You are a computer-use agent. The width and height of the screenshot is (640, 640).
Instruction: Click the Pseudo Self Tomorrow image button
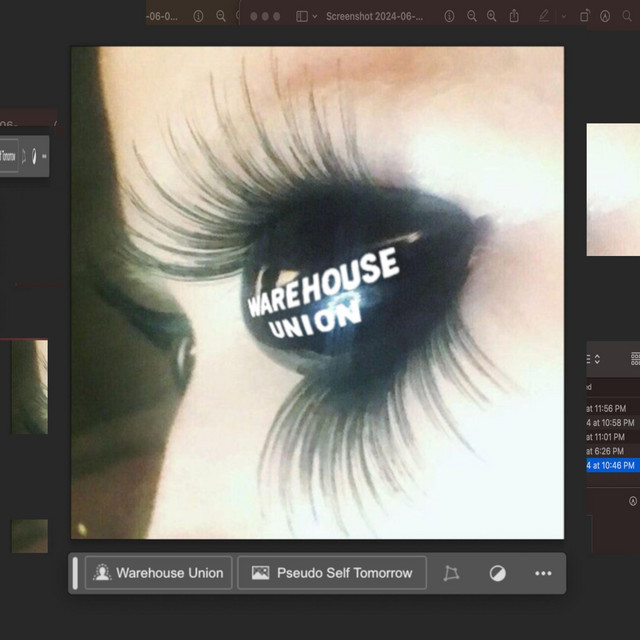[332, 573]
